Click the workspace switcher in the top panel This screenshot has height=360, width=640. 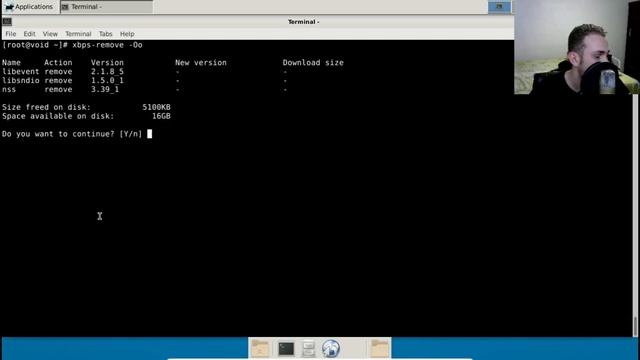pyautogui.click(x=499, y=7)
